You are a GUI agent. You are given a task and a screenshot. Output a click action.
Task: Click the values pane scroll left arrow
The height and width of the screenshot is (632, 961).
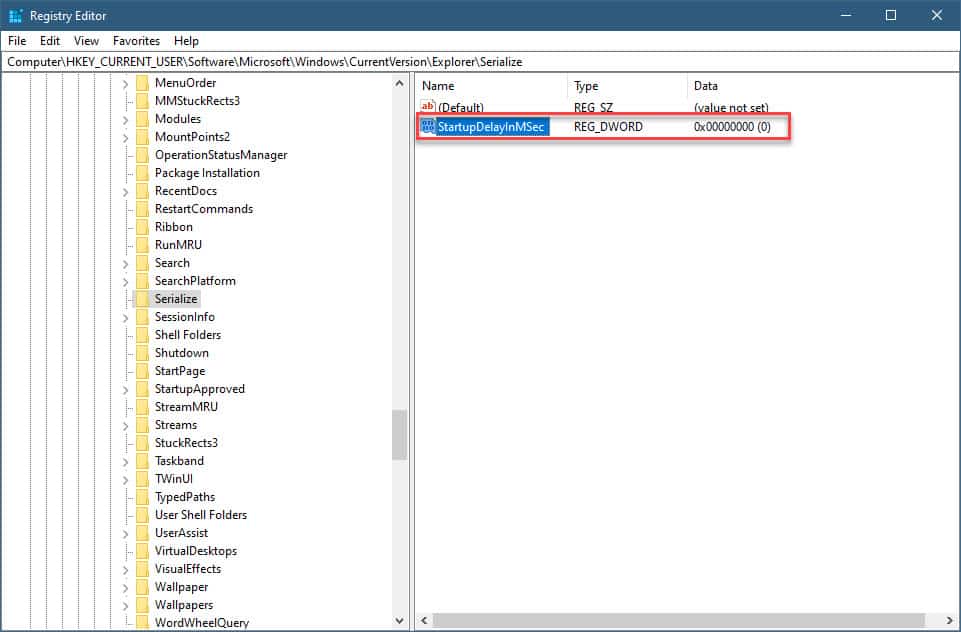[x=424, y=620]
